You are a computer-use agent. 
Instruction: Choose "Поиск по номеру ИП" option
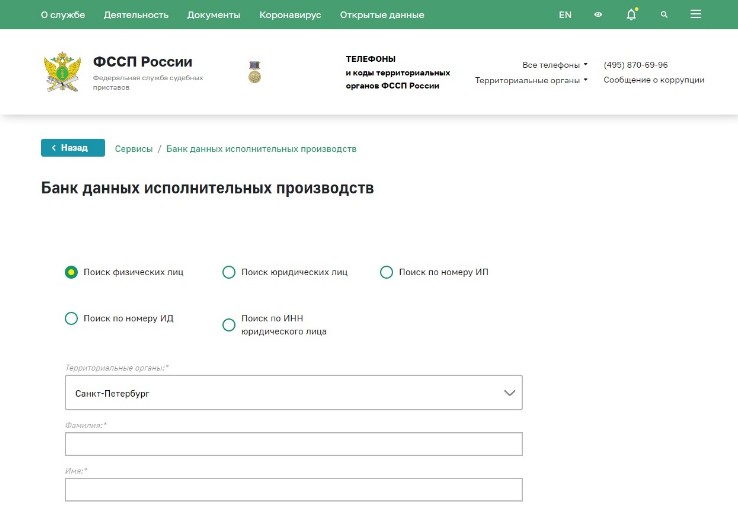[387, 272]
